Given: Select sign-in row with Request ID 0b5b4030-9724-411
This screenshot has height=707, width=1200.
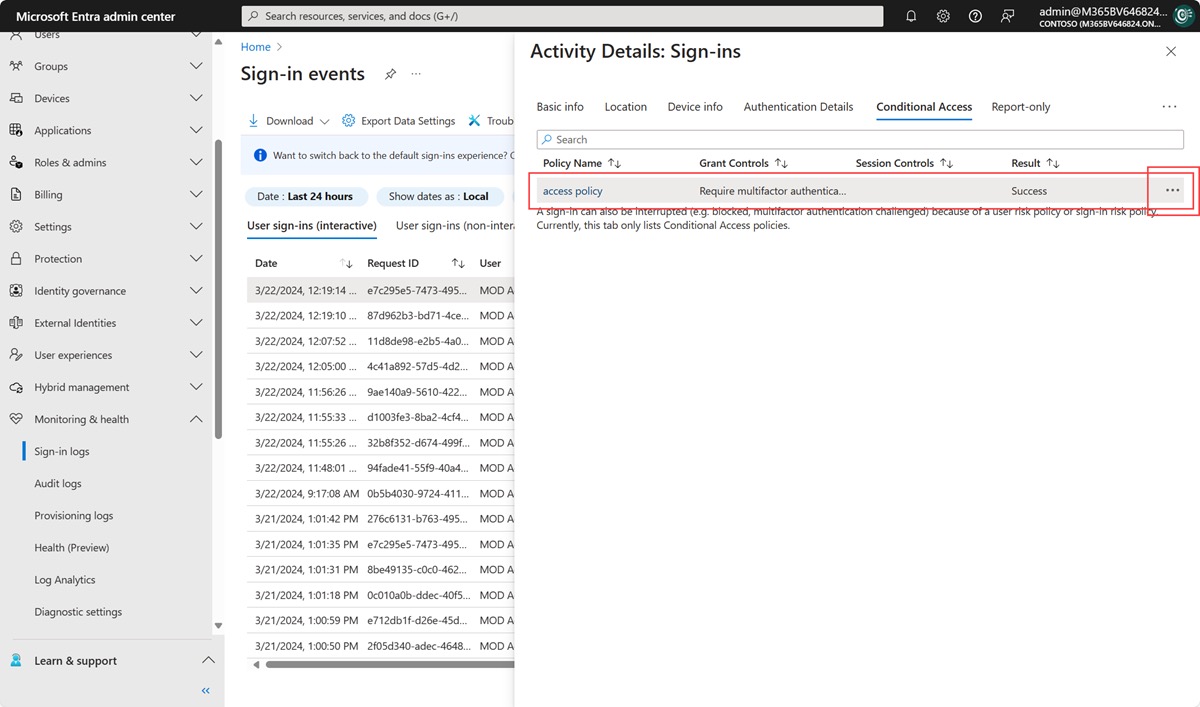Looking at the screenshot, I should (x=380, y=493).
